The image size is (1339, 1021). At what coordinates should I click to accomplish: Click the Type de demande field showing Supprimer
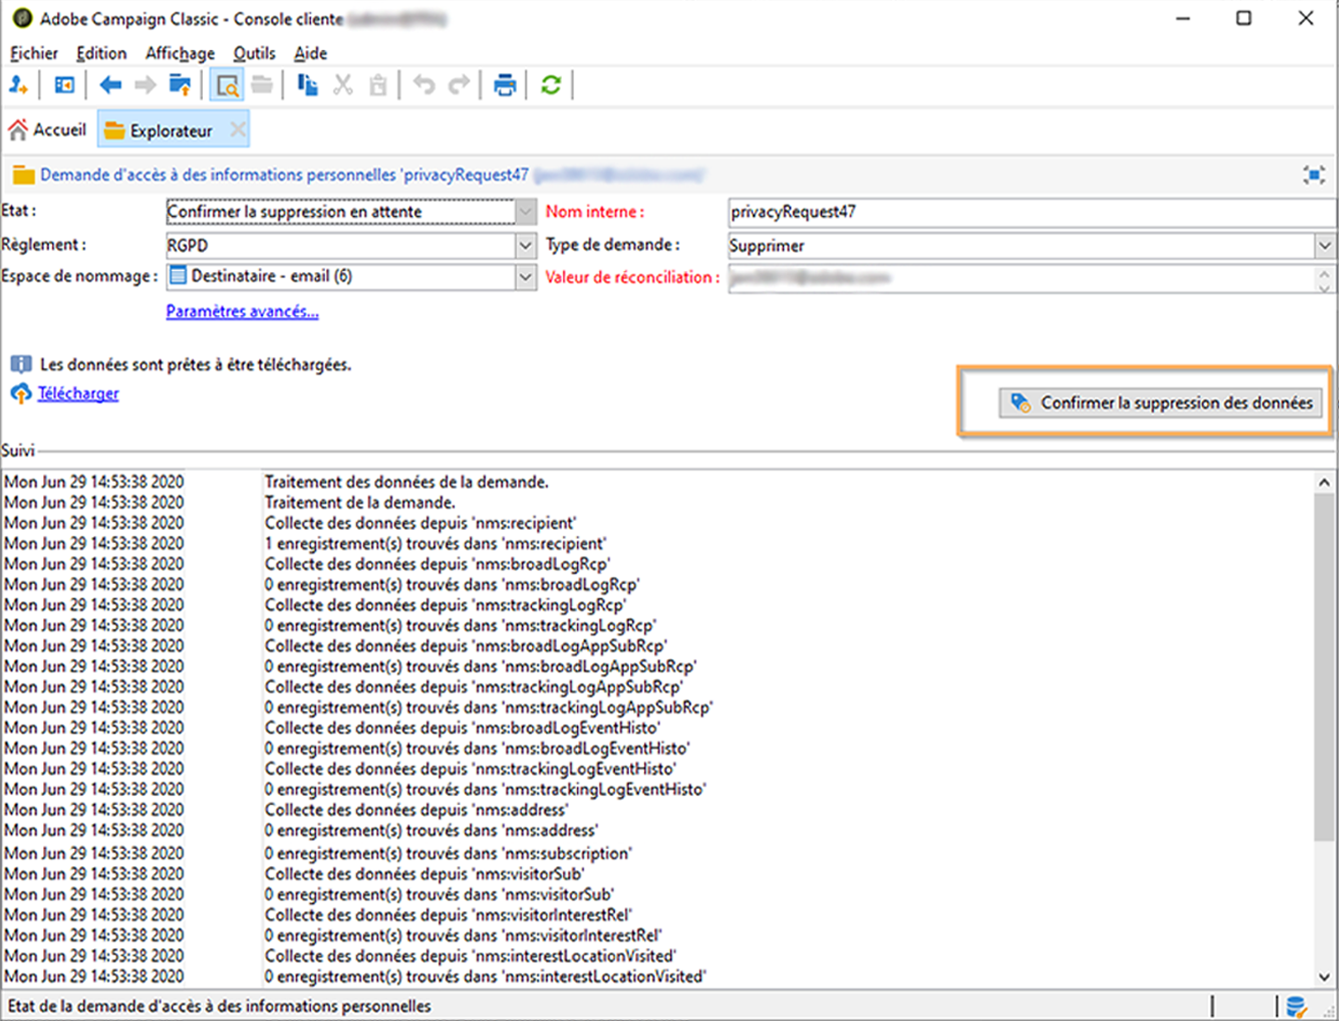tap(1021, 245)
